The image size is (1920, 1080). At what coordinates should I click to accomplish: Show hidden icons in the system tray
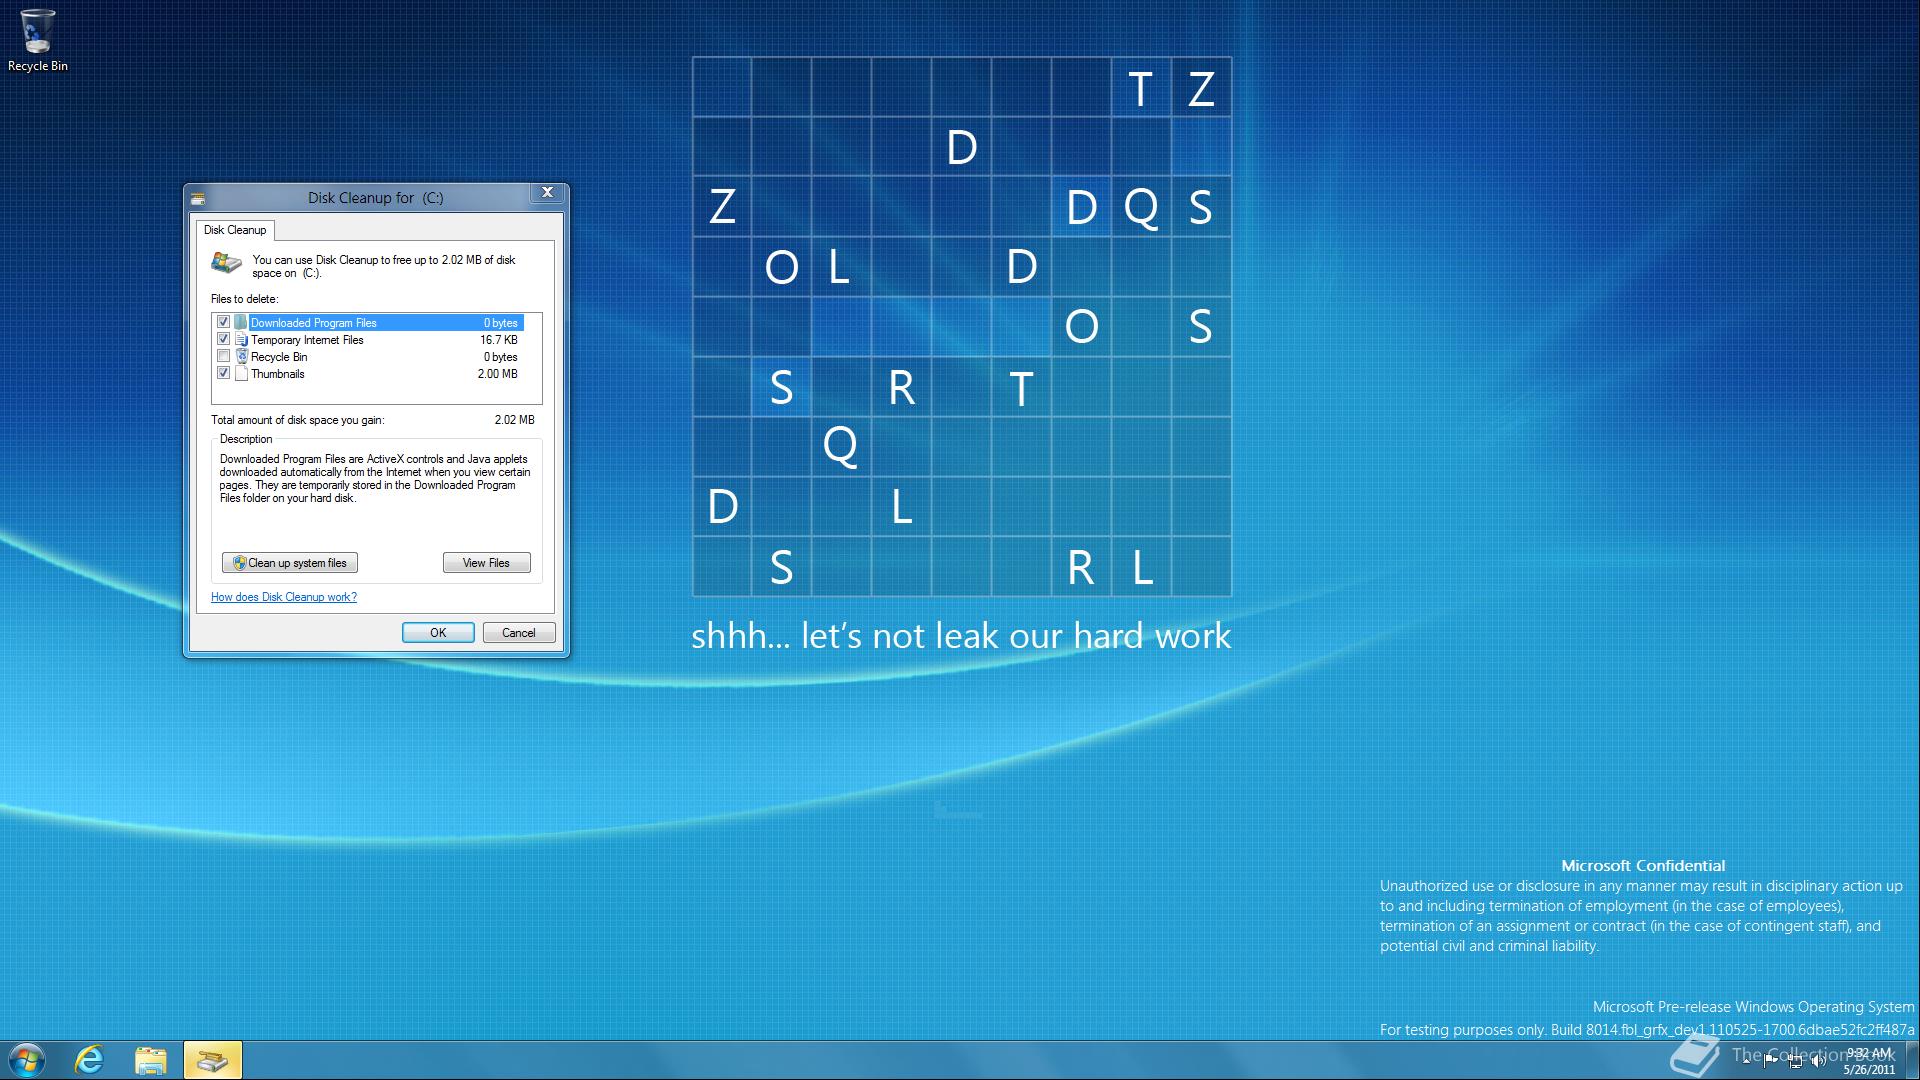point(1747,1061)
